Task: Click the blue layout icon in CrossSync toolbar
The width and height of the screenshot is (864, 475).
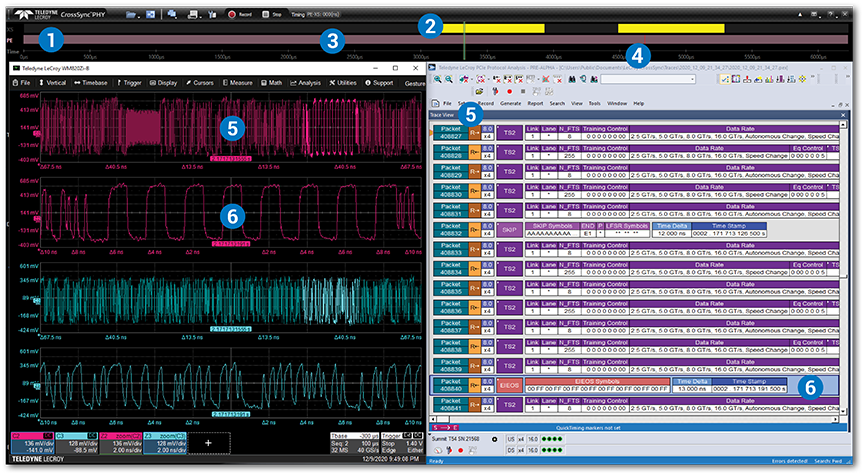Action: (x=150, y=14)
